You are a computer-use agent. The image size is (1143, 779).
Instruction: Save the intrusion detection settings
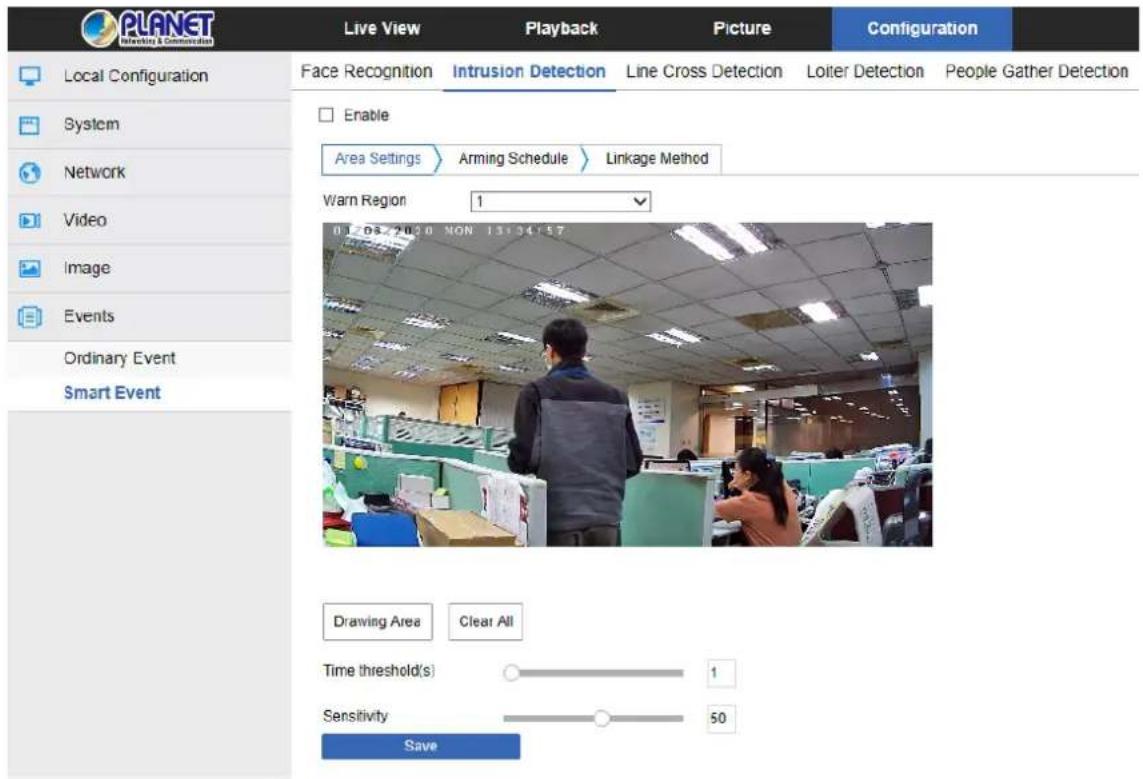click(x=421, y=746)
